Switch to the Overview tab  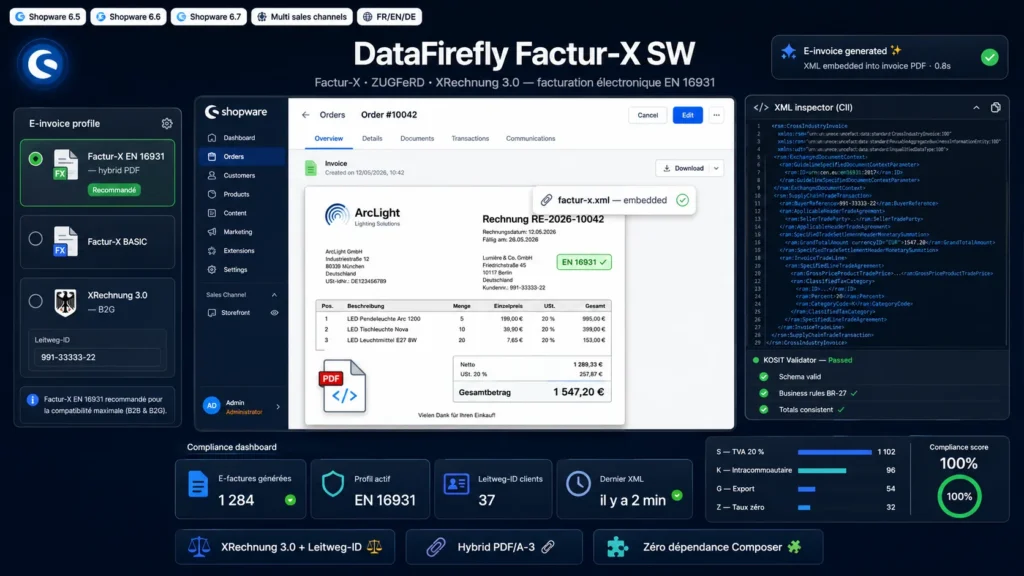(328, 138)
